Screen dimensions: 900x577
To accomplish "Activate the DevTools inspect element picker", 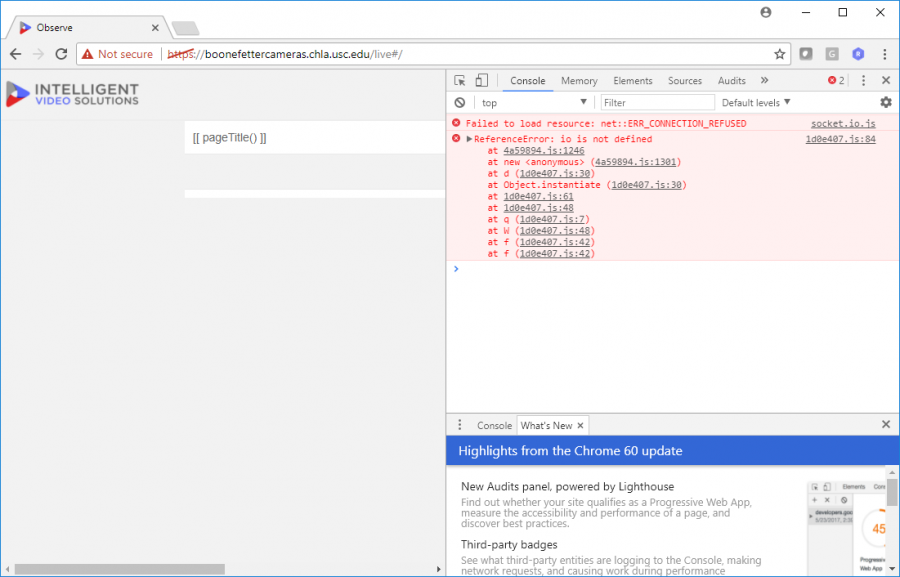I will (x=459, y=80).
